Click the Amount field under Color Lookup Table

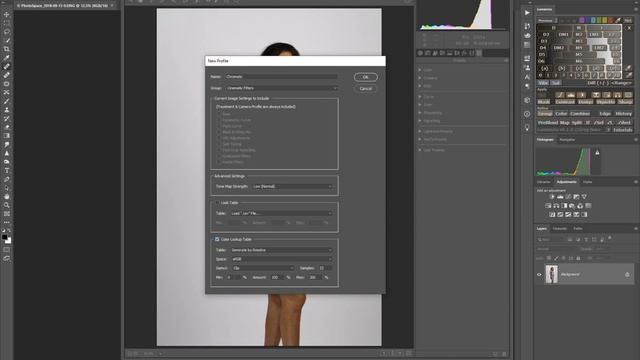pos(278,278)
